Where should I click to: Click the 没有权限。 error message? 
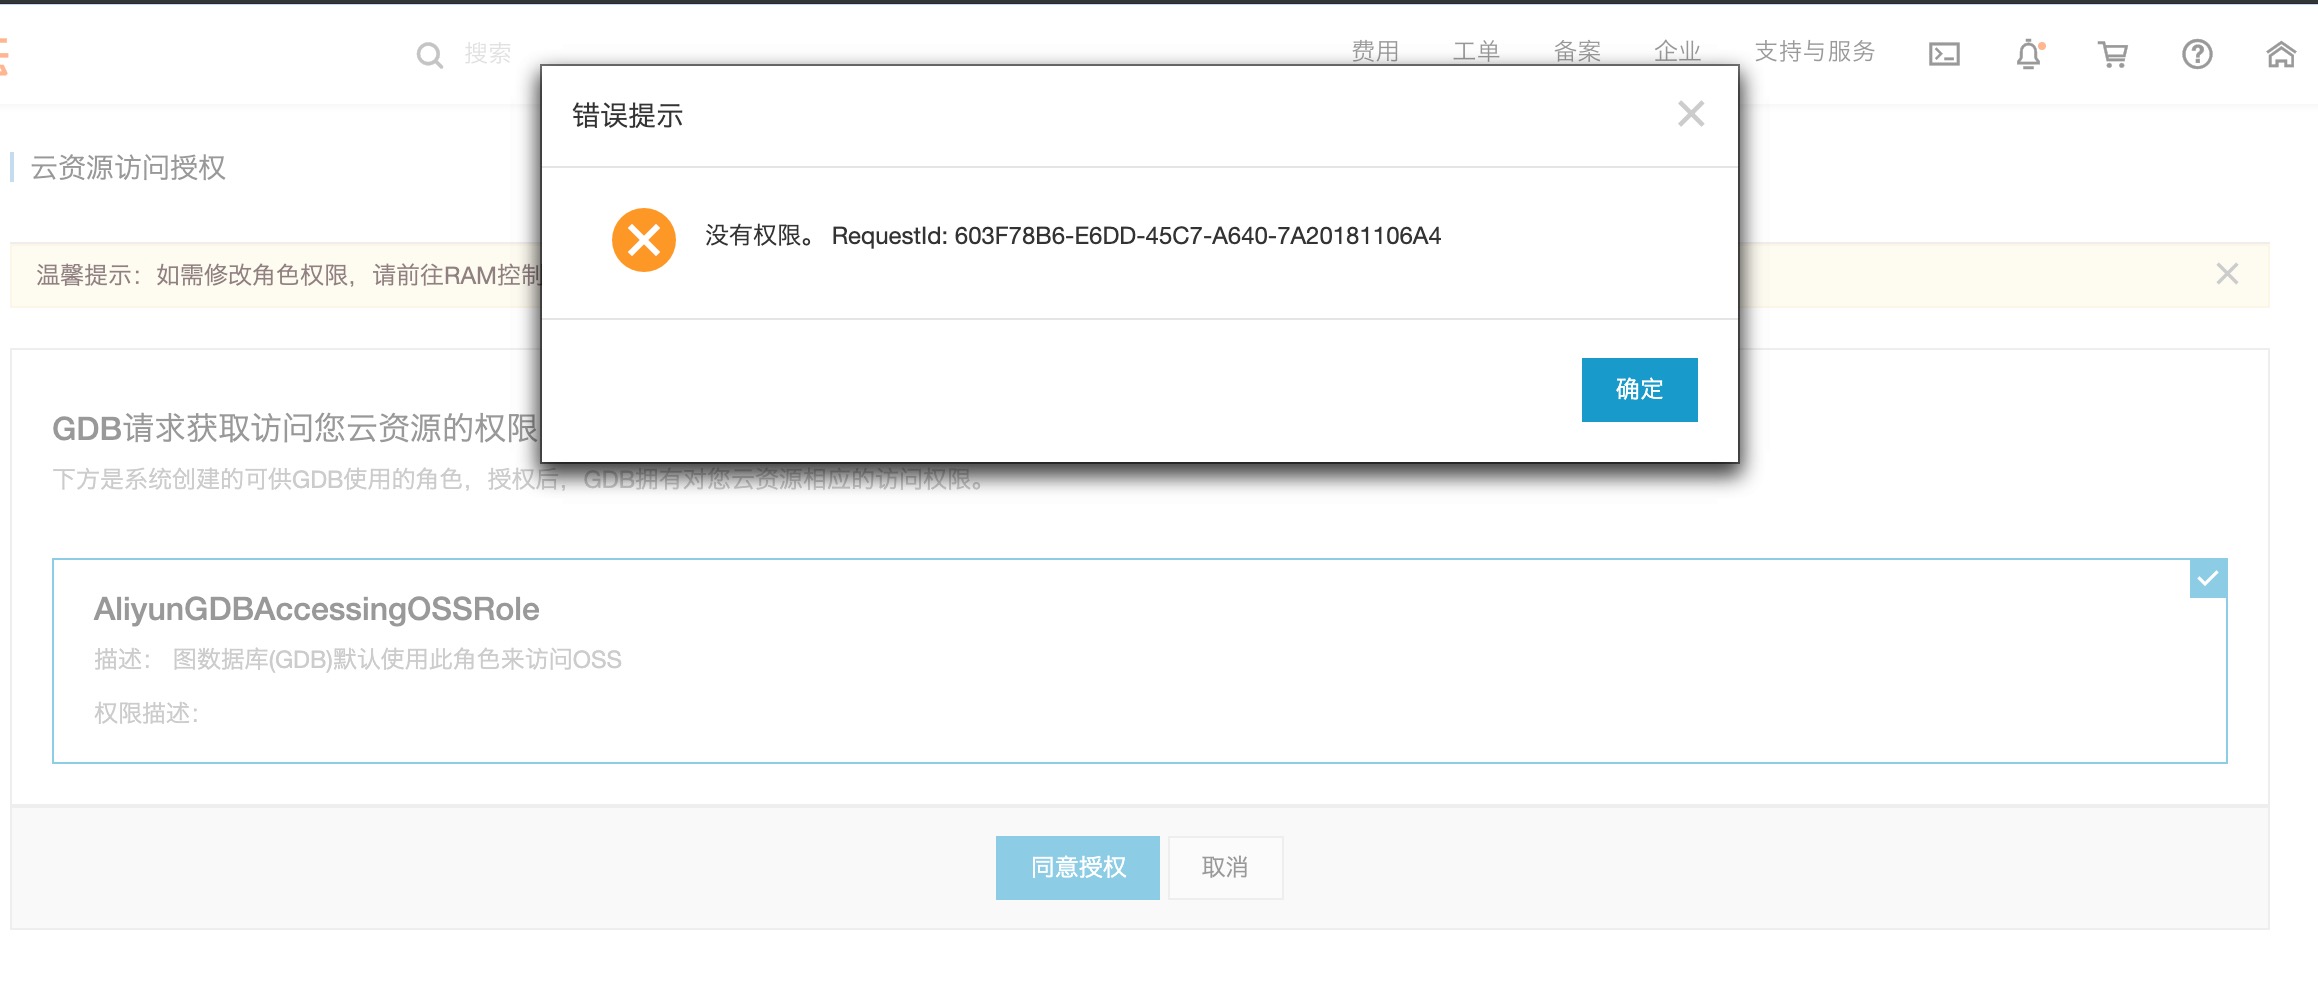(x=762, y=236)
